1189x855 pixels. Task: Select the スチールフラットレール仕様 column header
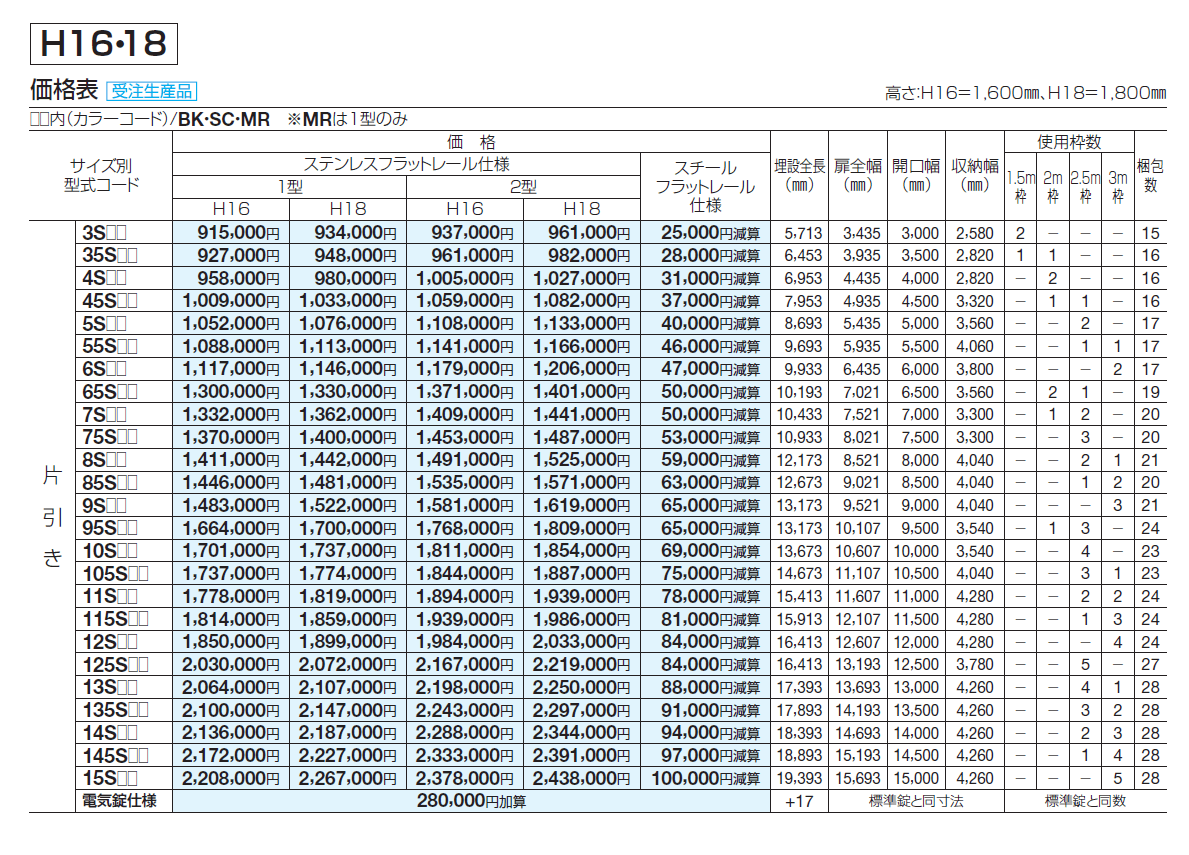coord(705,186)
